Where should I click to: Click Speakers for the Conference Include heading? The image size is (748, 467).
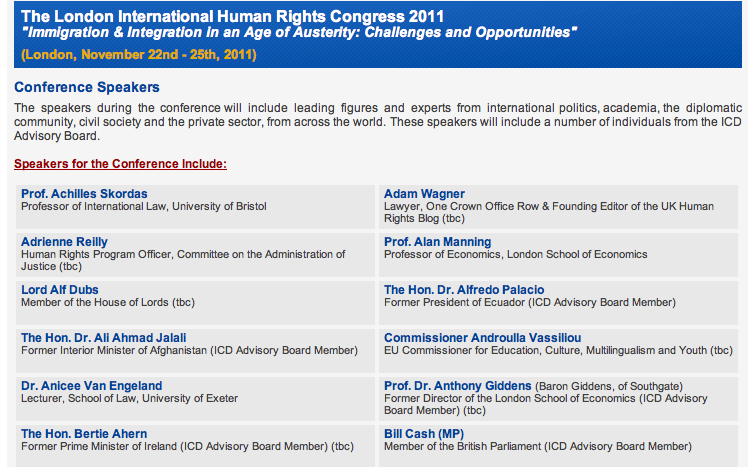[120, 163]
